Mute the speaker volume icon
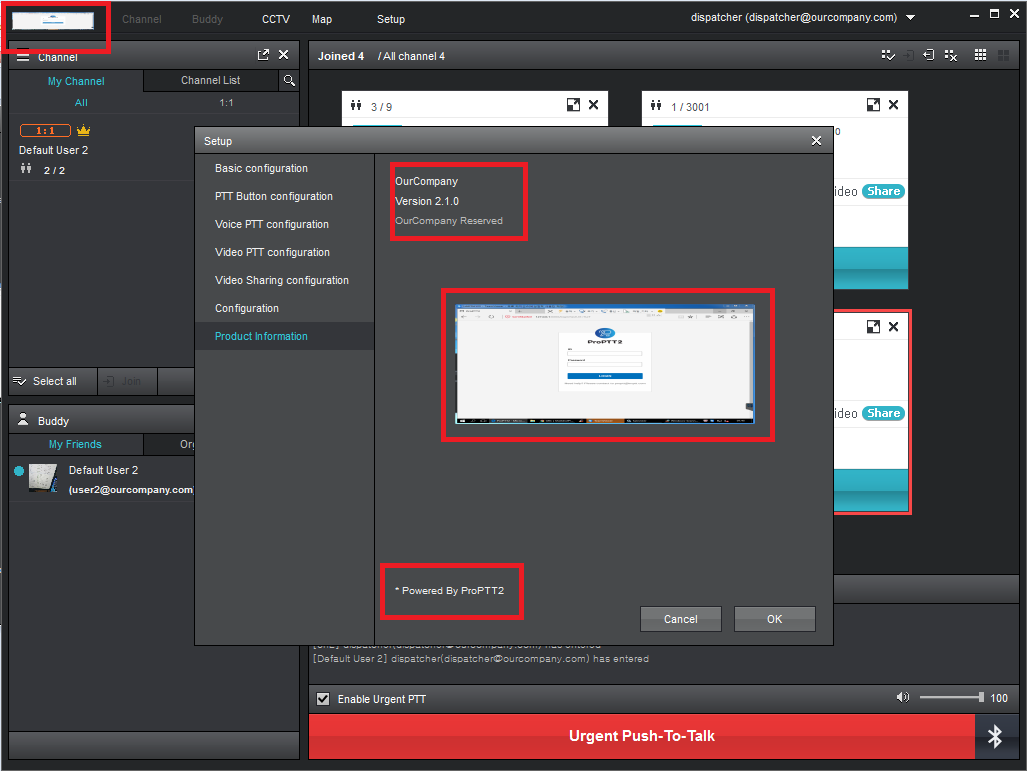Screen dimensions: 1027x771 pyautogui.click(x=903, y=698)
